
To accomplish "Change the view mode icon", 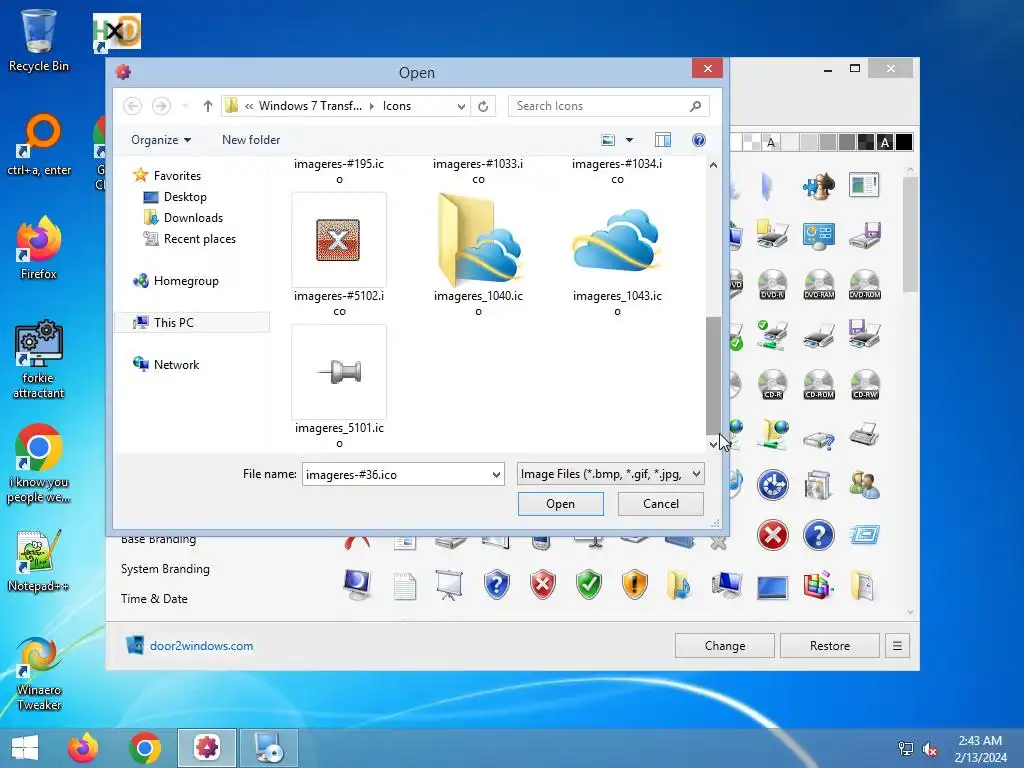I will (x=608, y=140).
